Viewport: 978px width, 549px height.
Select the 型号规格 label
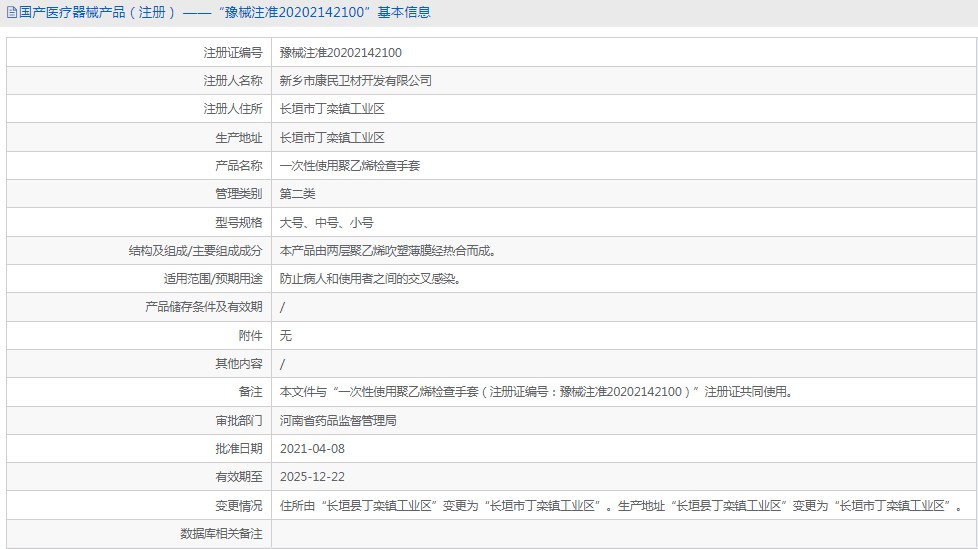point(239,222)
